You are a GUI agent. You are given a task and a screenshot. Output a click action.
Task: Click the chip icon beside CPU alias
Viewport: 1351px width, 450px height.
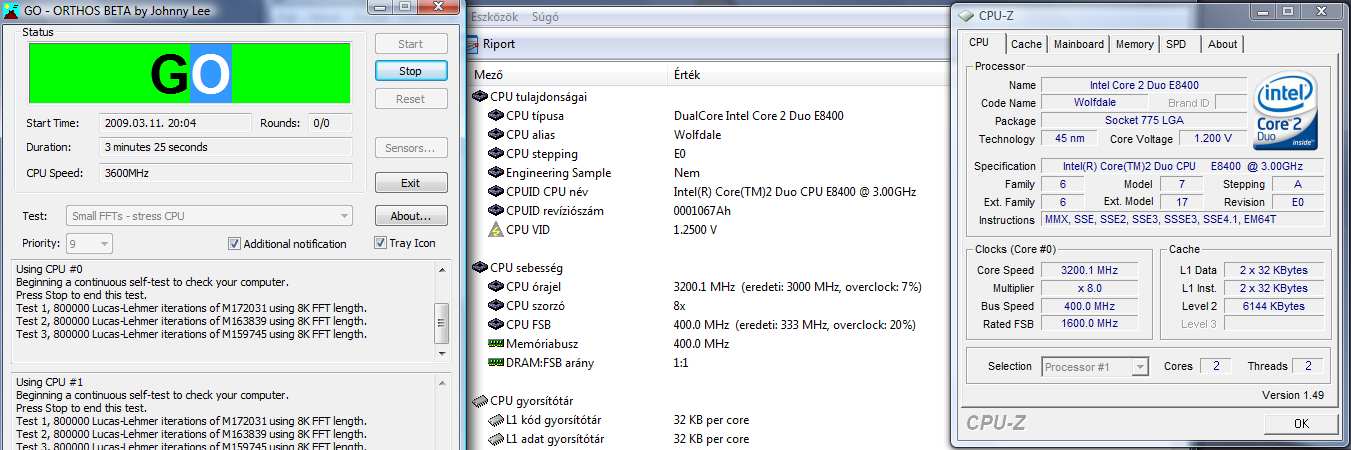pyautogui.click(x=496, y=135)
